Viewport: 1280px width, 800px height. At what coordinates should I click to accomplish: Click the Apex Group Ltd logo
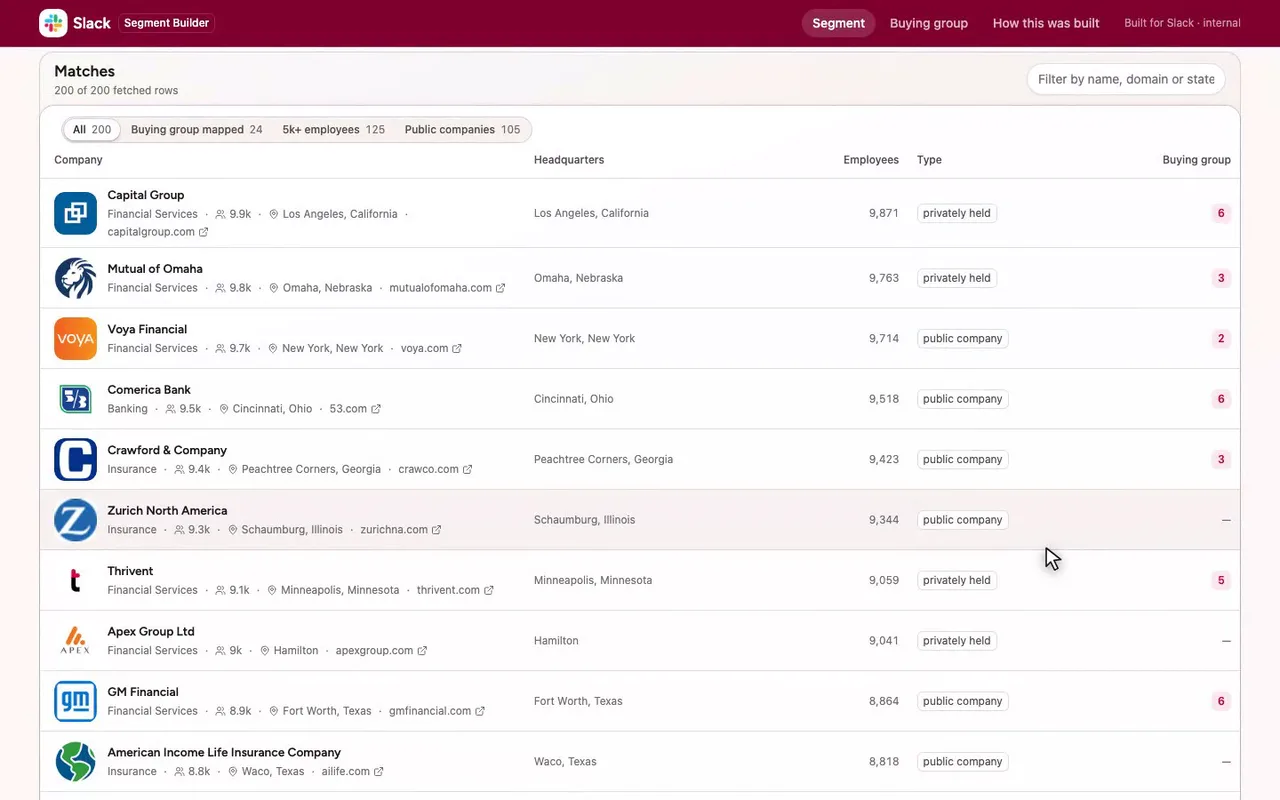[x=75, y=641]
